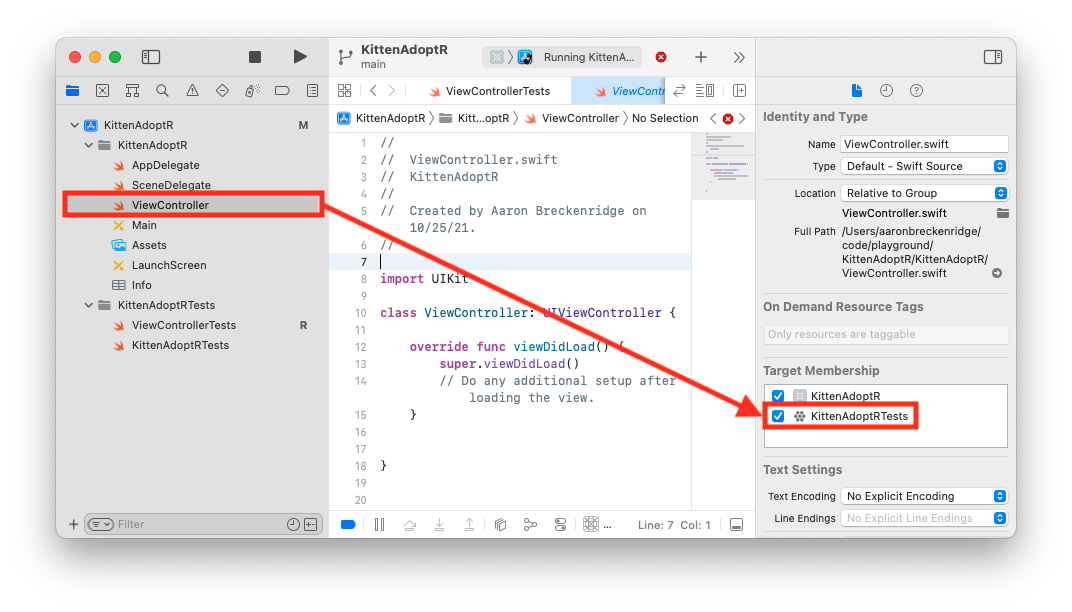Toggle the inspectors panel
Screen dimensions: 1072x612
[993, 57]
